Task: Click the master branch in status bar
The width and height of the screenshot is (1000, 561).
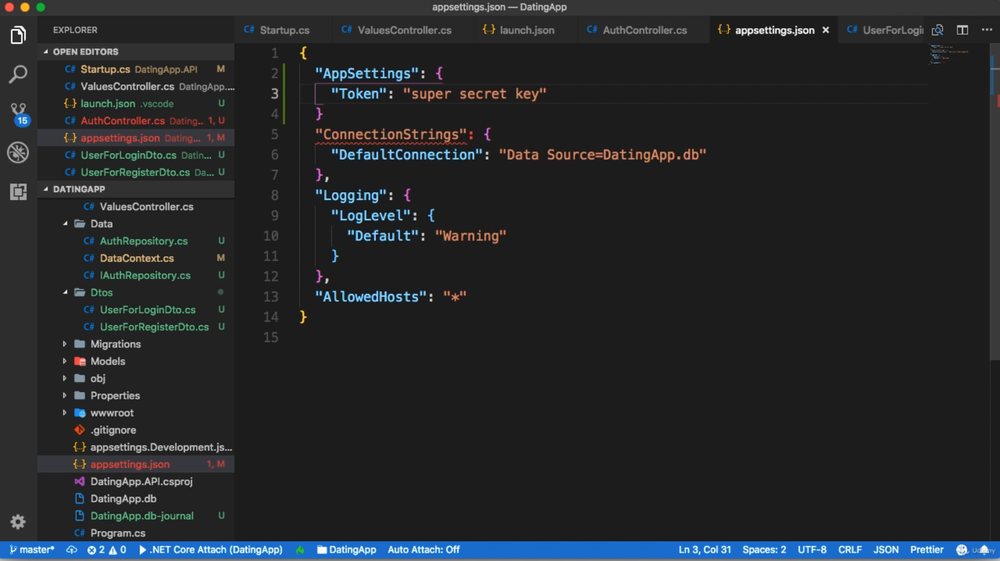Action: tap(32, 550)
